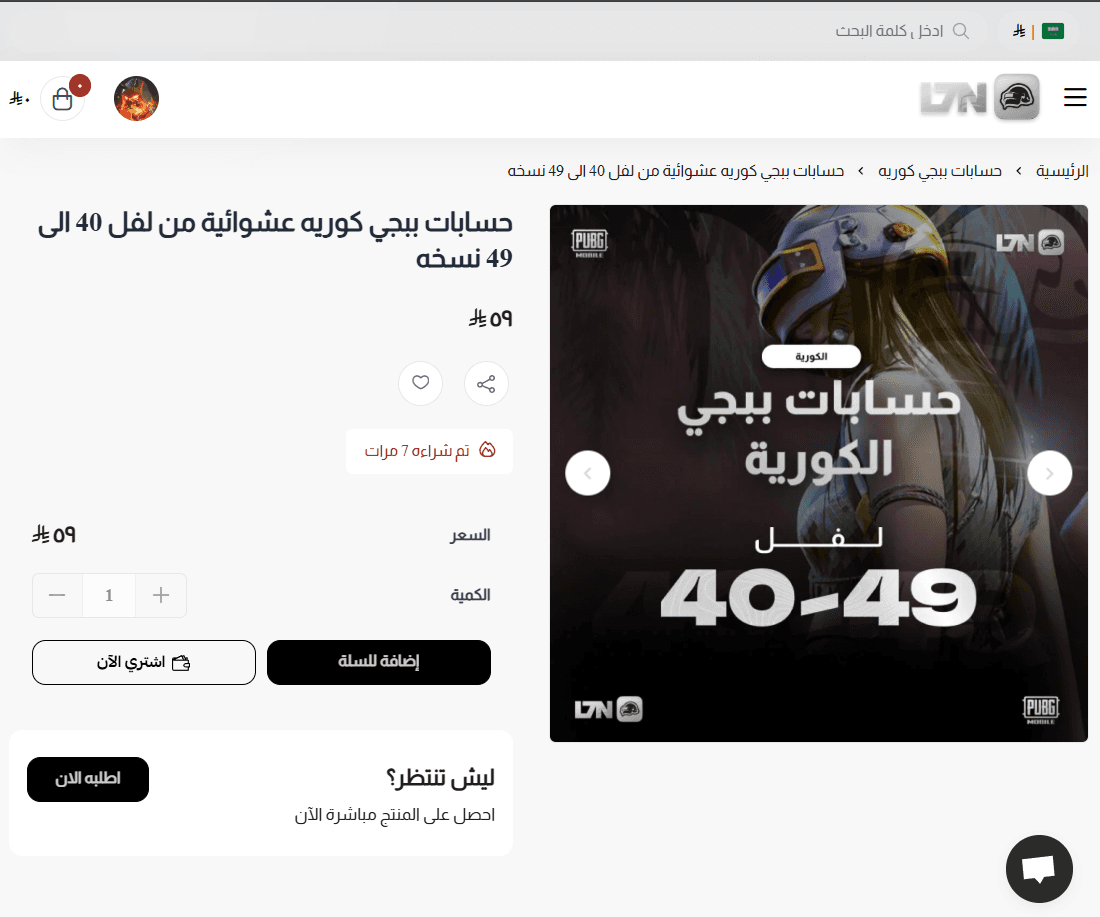The height and width of the screenshot is (917, 1100).
Task: Click إضافة للسلة add to cart button
Action: pyautogui.click(x=379, y=662)
